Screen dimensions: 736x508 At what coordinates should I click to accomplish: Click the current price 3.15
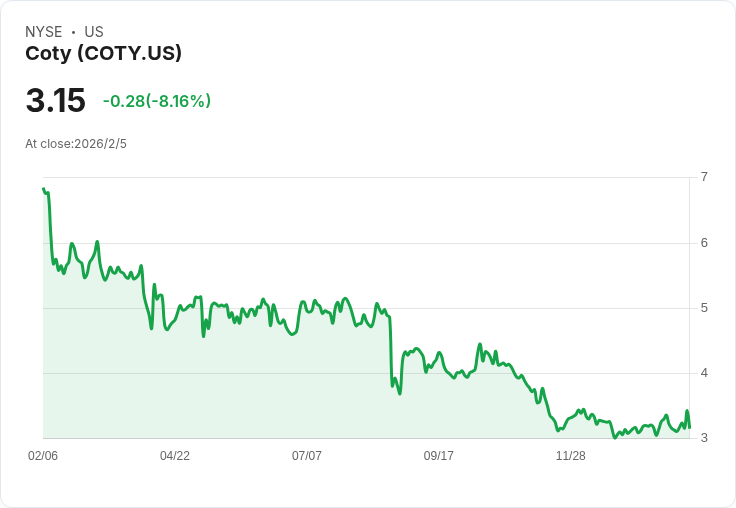(55, 101)
